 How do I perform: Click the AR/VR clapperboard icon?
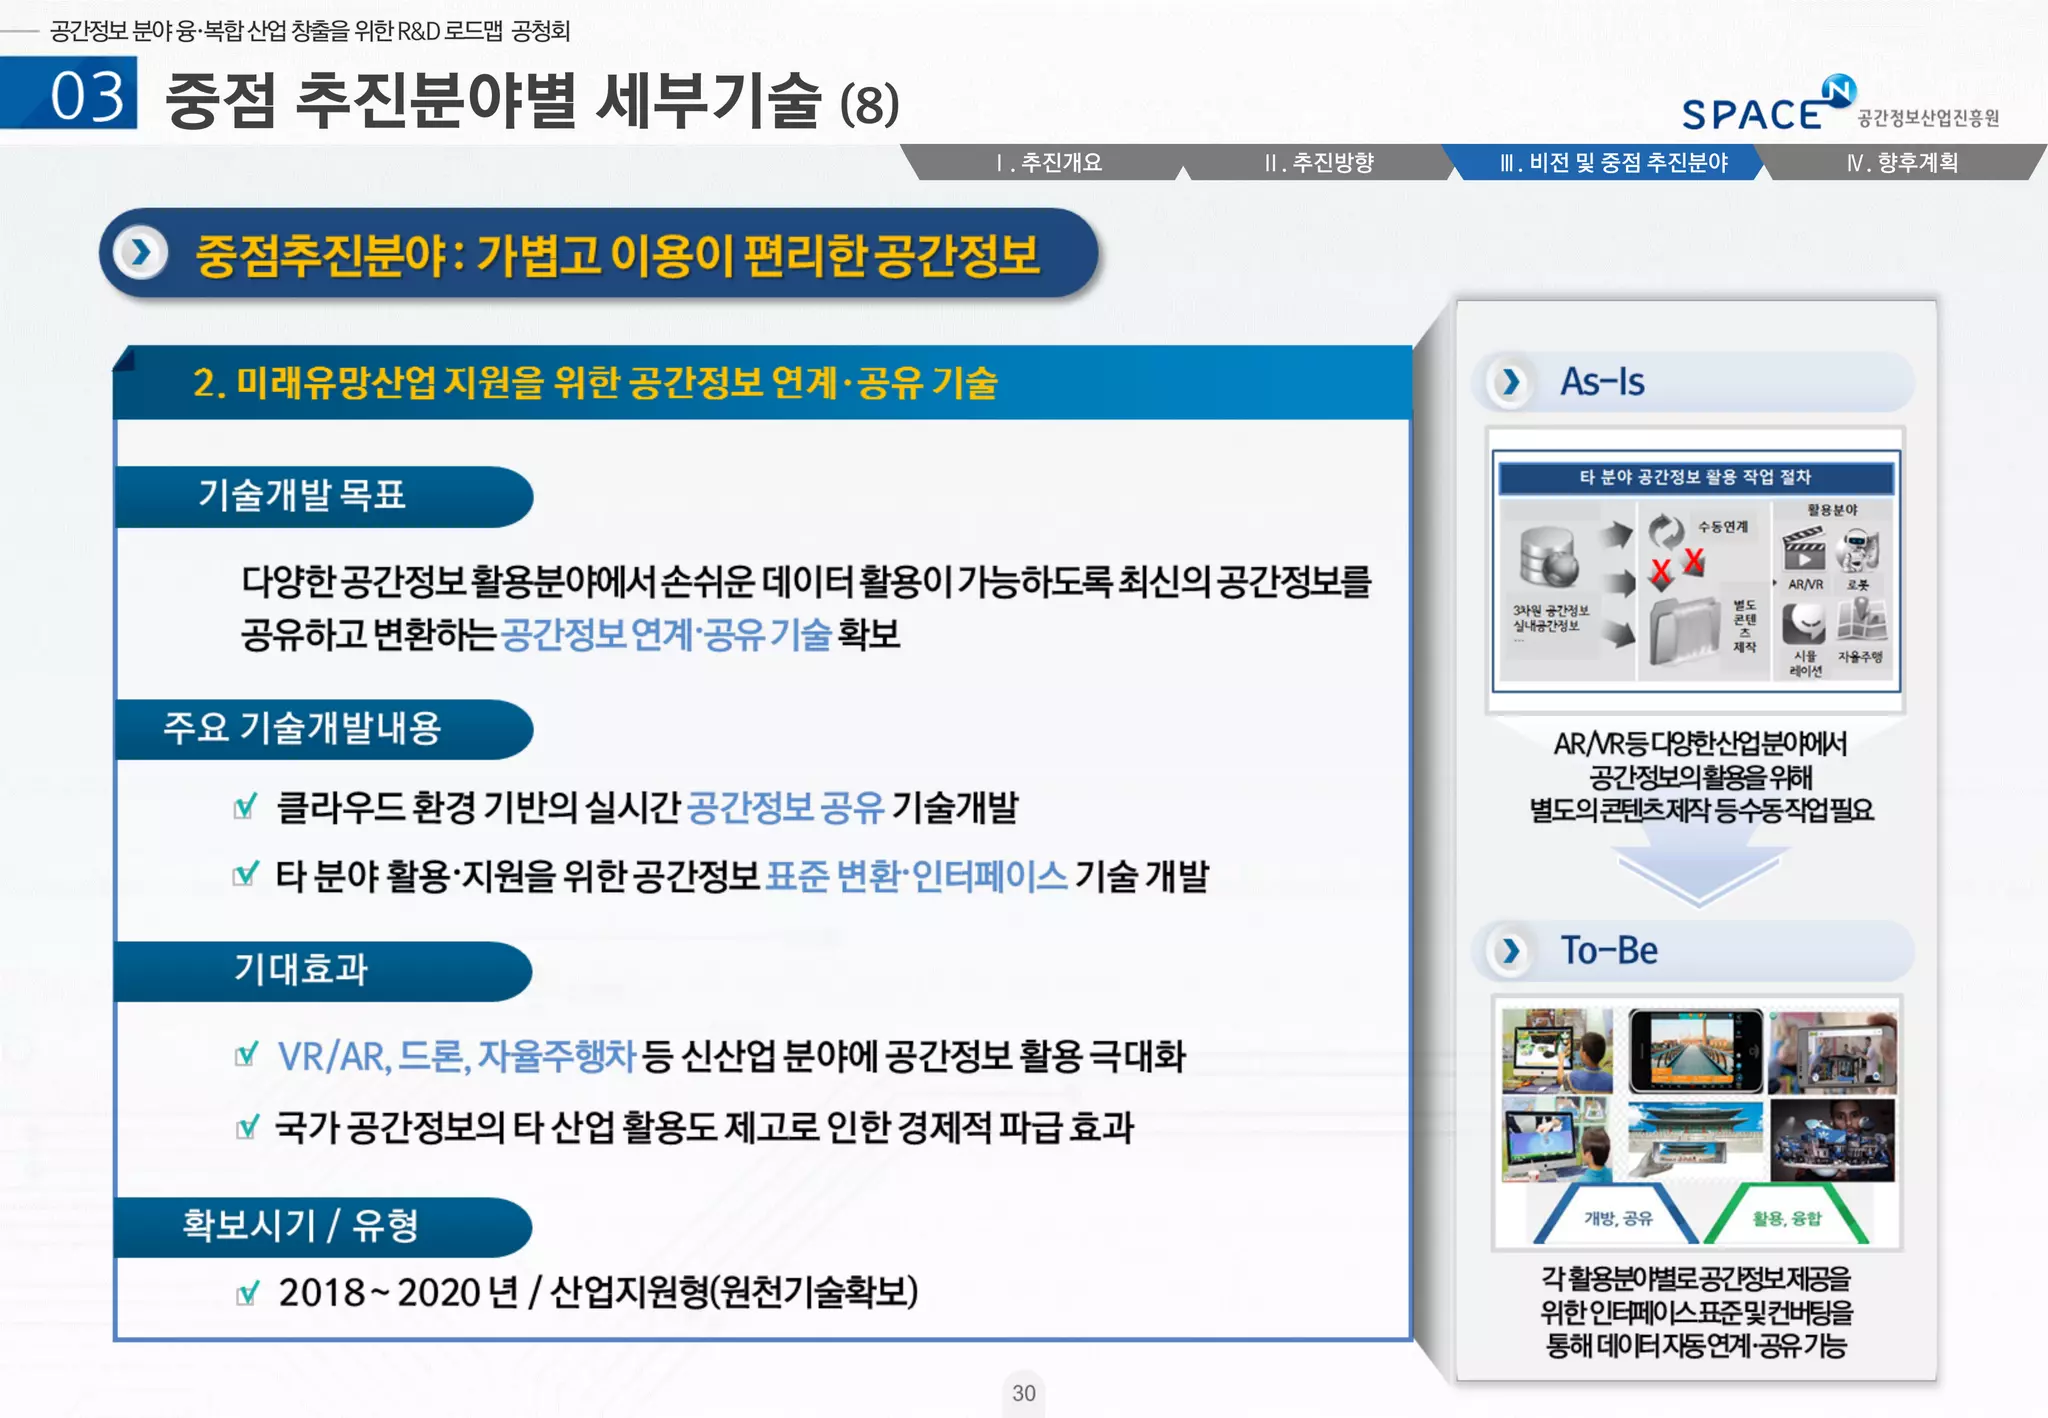pyautogui.click(x=1804, y=549)
